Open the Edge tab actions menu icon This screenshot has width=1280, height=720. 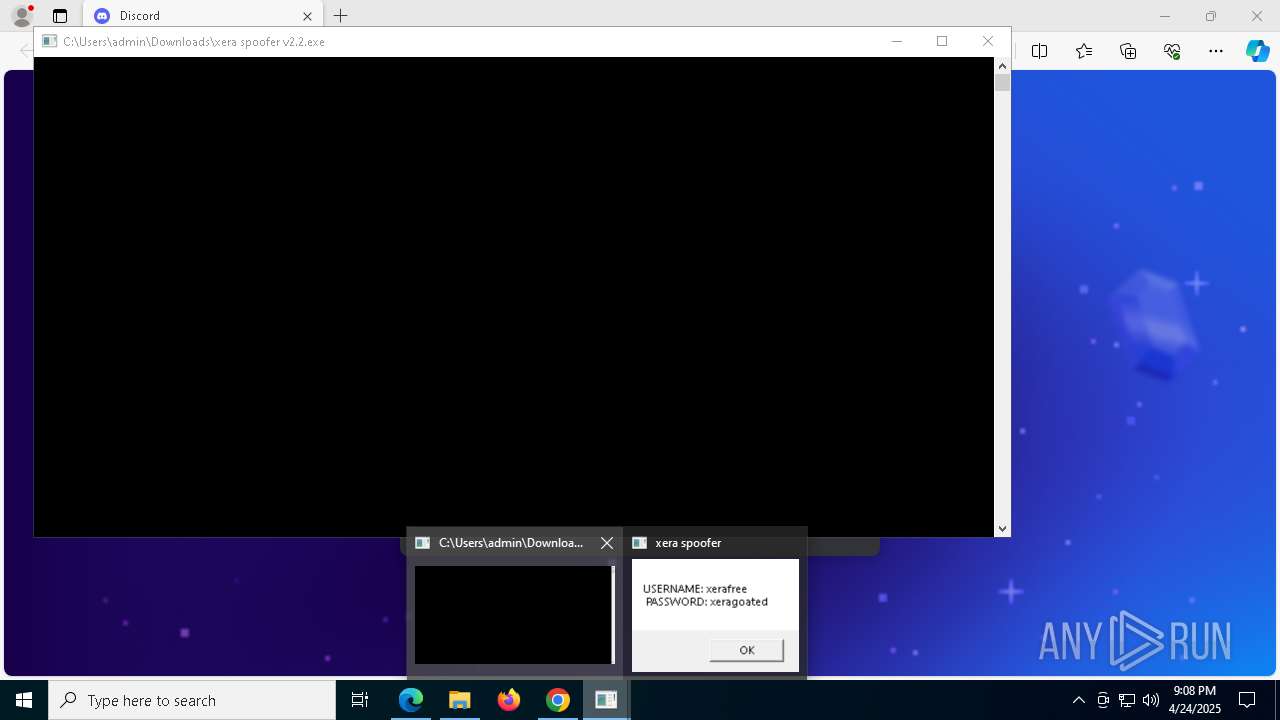[x=60, y=16]
